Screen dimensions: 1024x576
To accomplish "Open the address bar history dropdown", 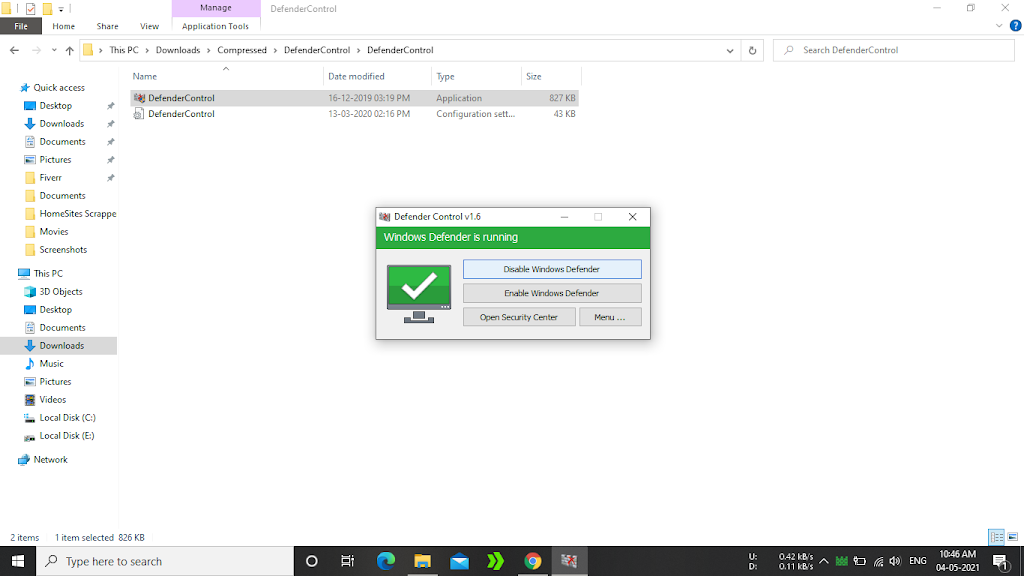I will point(731,50).
